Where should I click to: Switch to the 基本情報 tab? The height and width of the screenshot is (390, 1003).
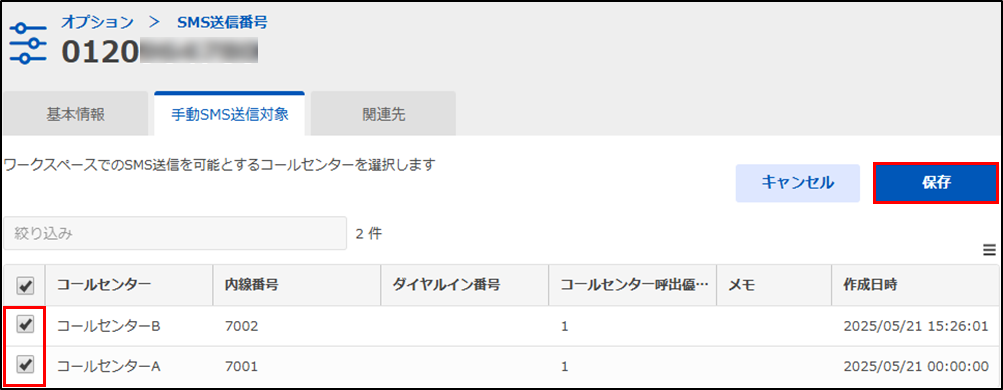75,114
